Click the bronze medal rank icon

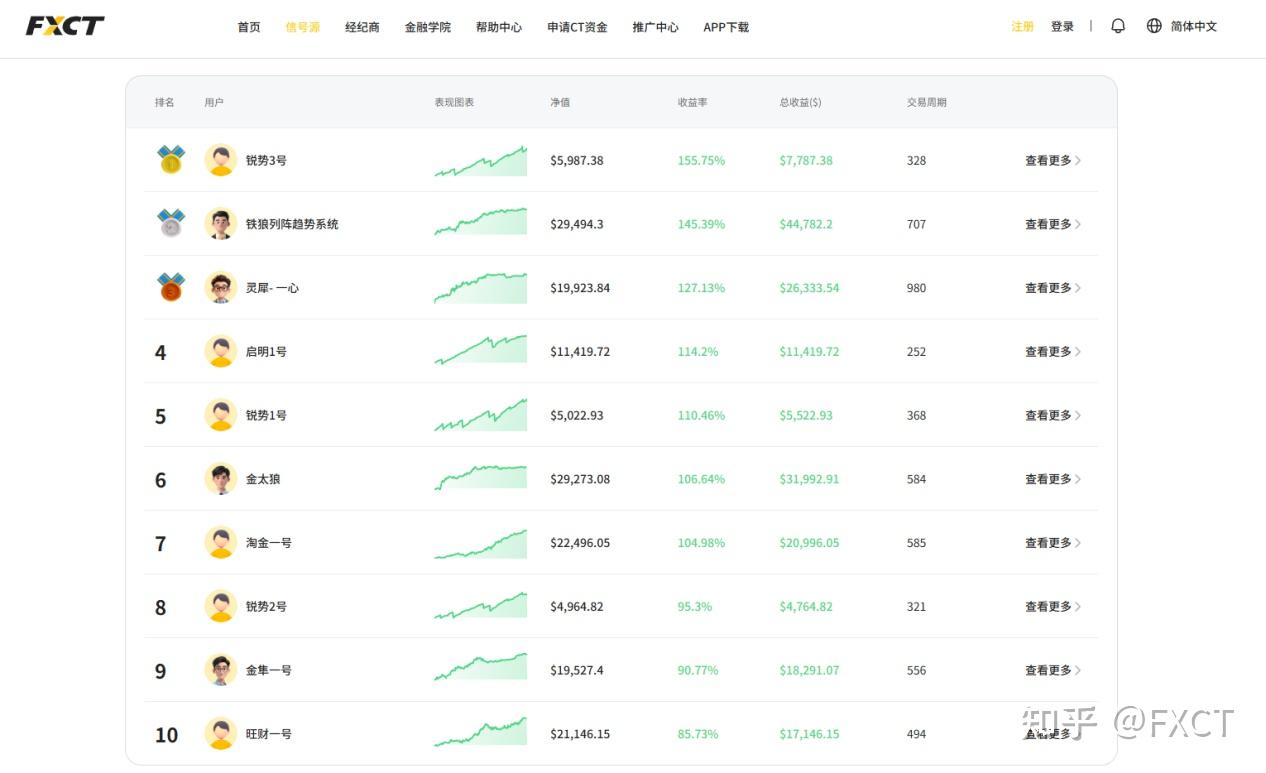[171, 287]
